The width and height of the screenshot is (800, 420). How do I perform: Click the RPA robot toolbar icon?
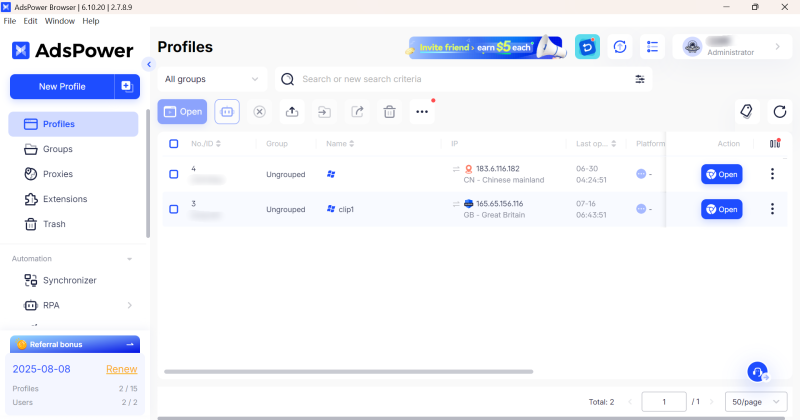coord(227,112)
